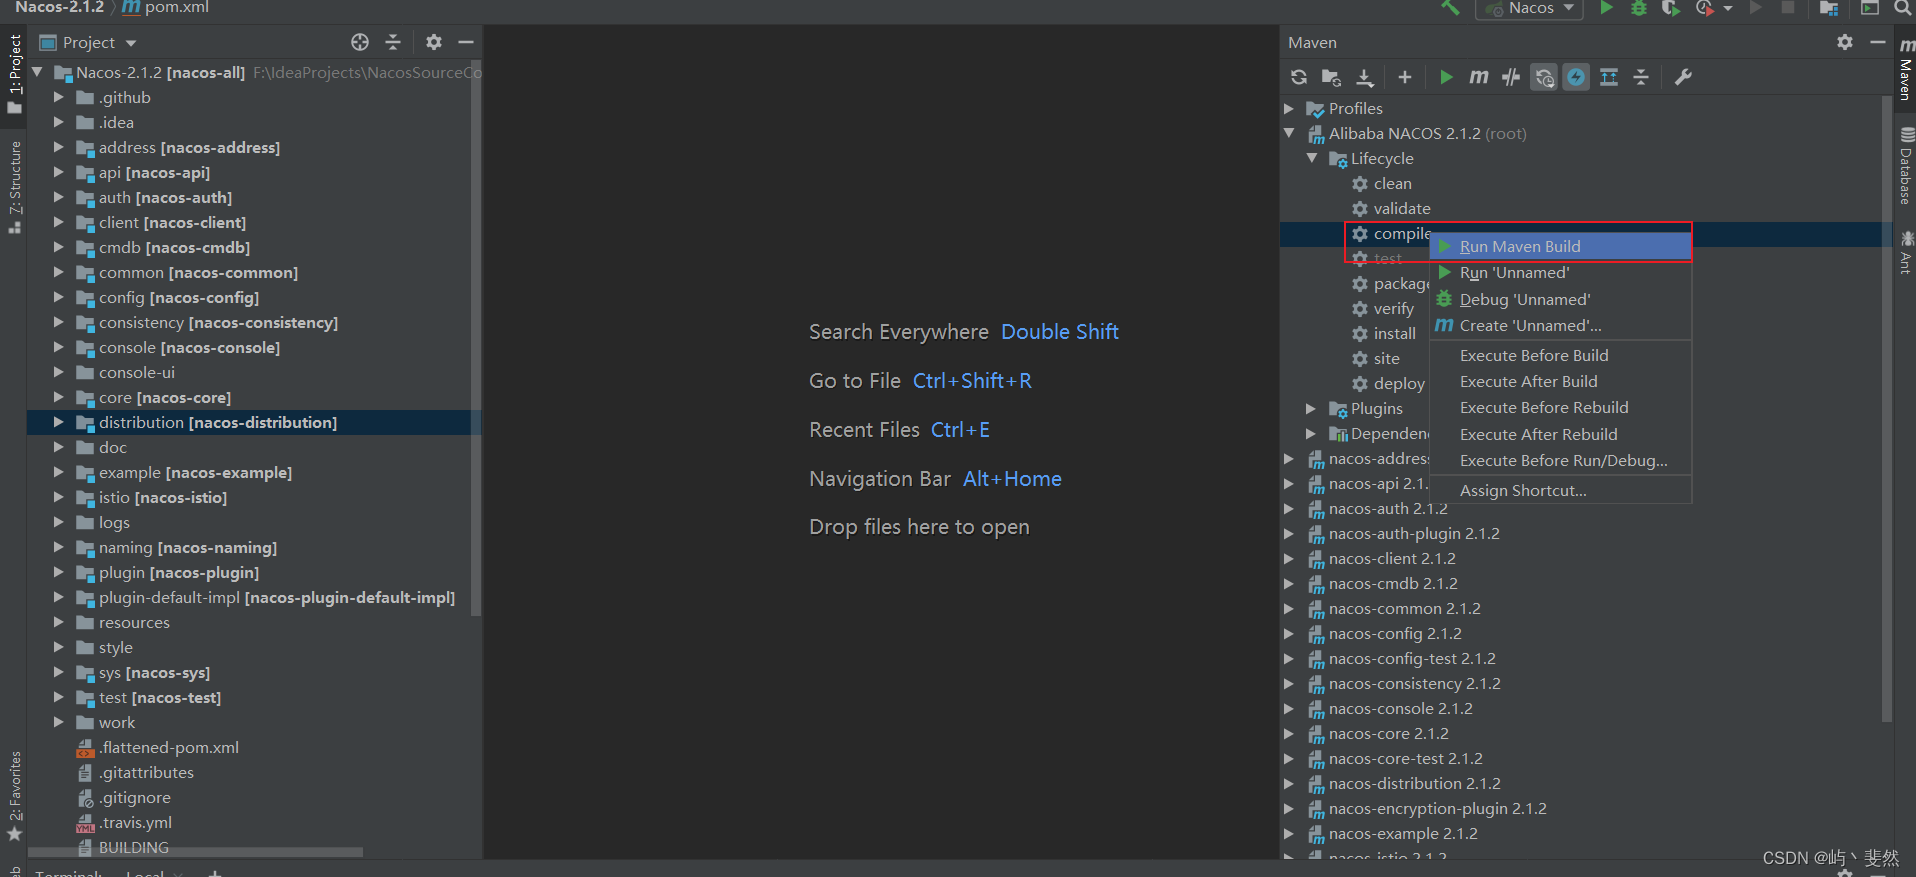Collapse Lifecycle node in Maven tree
This screenshot has height=877, width=1916.
click(1312, 158)
